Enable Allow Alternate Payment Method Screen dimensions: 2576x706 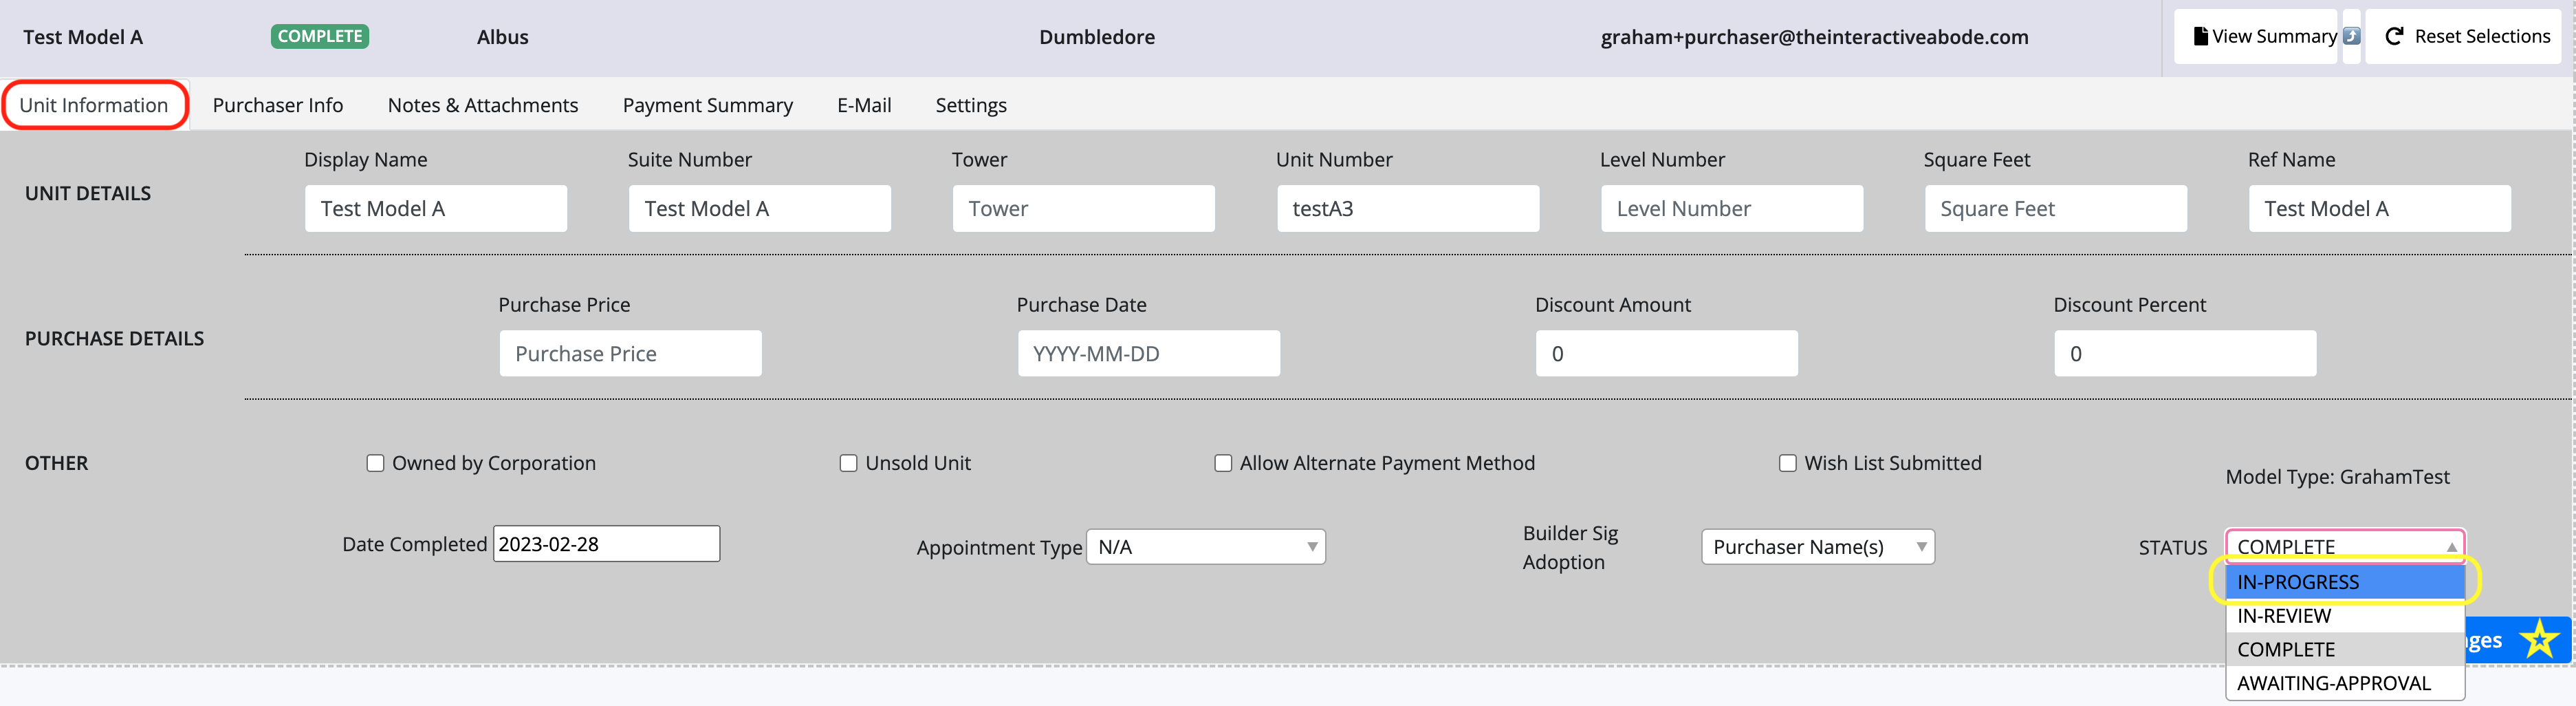[x=1223, y=463]
